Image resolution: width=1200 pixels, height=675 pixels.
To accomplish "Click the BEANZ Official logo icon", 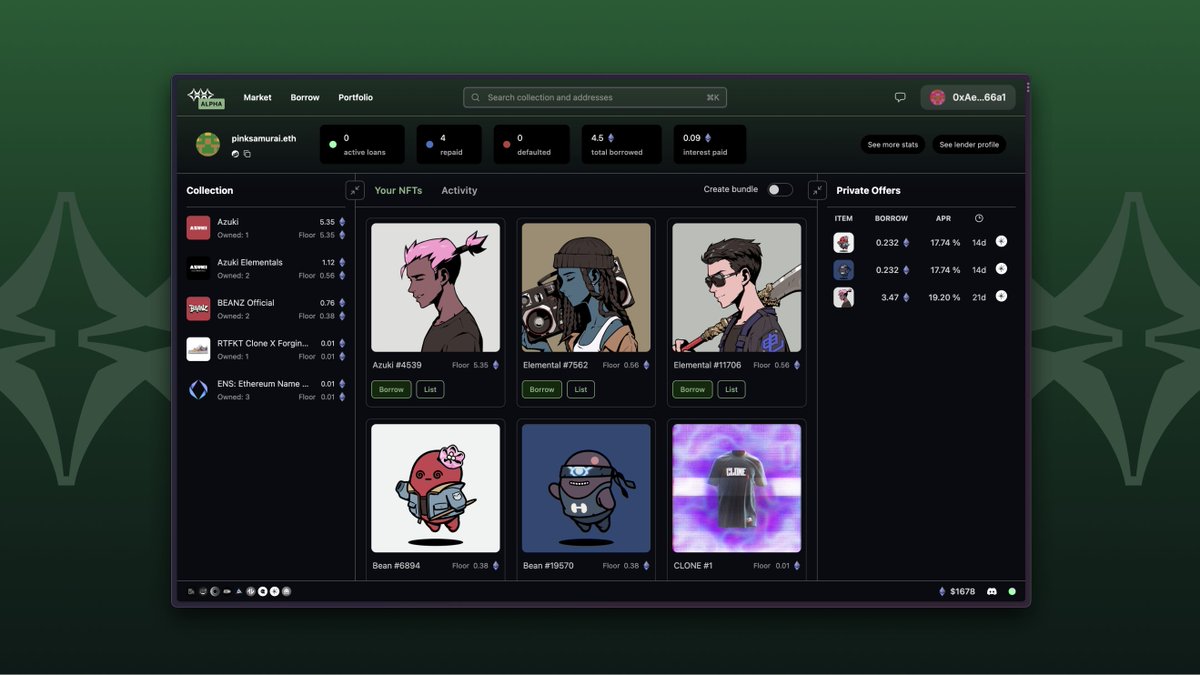I will (x=198, y=308).
